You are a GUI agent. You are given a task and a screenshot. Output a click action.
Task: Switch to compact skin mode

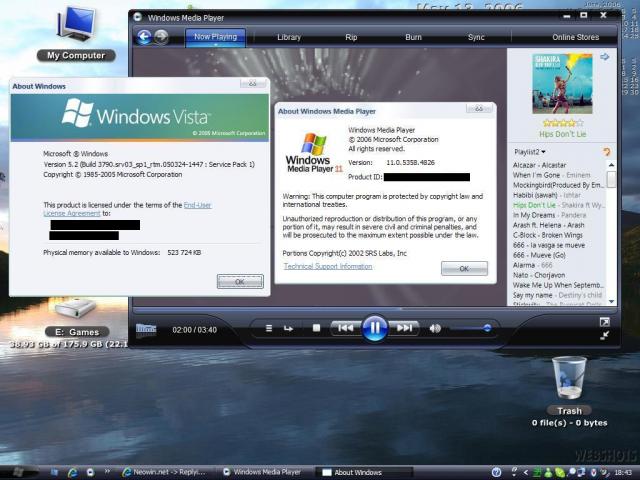[x=604, y=336]
